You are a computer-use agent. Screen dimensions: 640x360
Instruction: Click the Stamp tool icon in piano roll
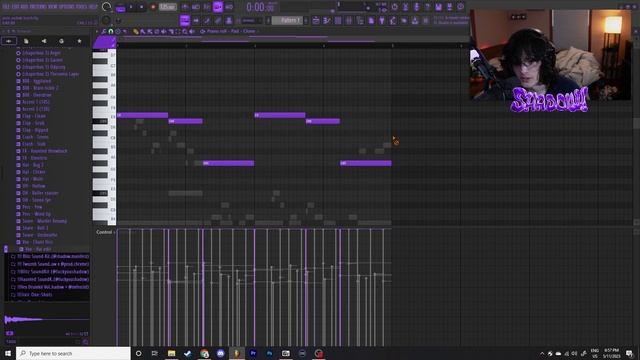pyautogui.click(x=118, y=31)
